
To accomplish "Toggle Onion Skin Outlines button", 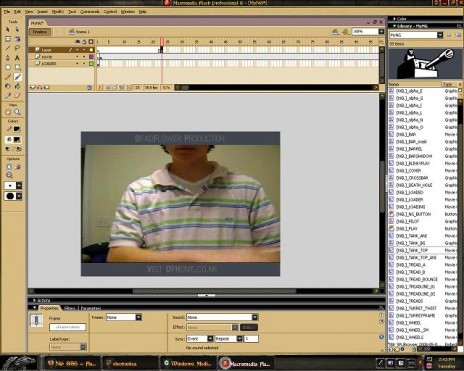I will 114,87.
